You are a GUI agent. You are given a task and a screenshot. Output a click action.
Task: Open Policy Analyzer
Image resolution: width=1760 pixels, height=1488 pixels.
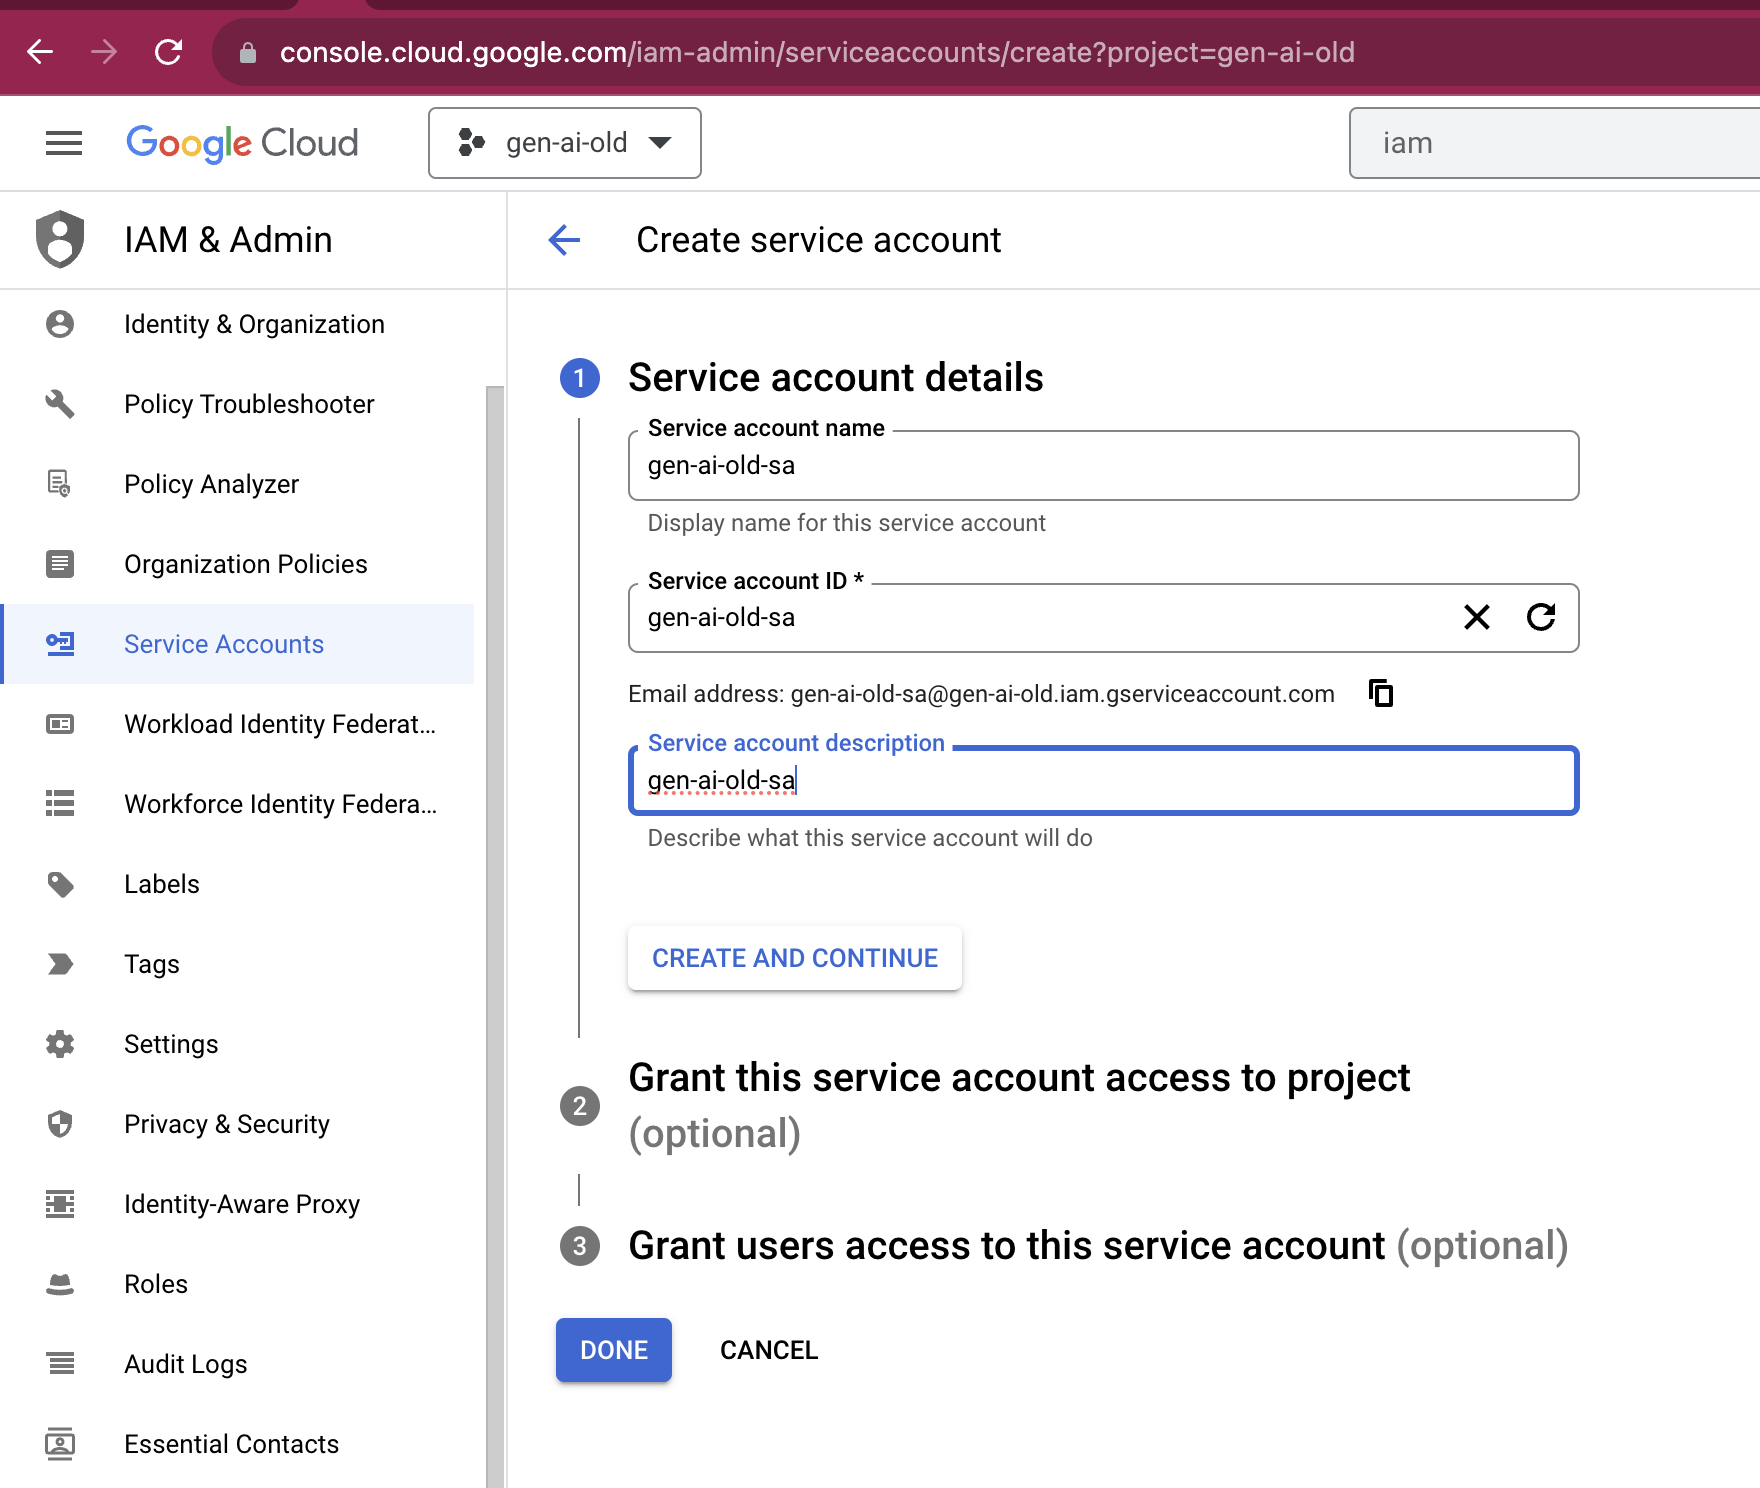[x=210, y=484]
